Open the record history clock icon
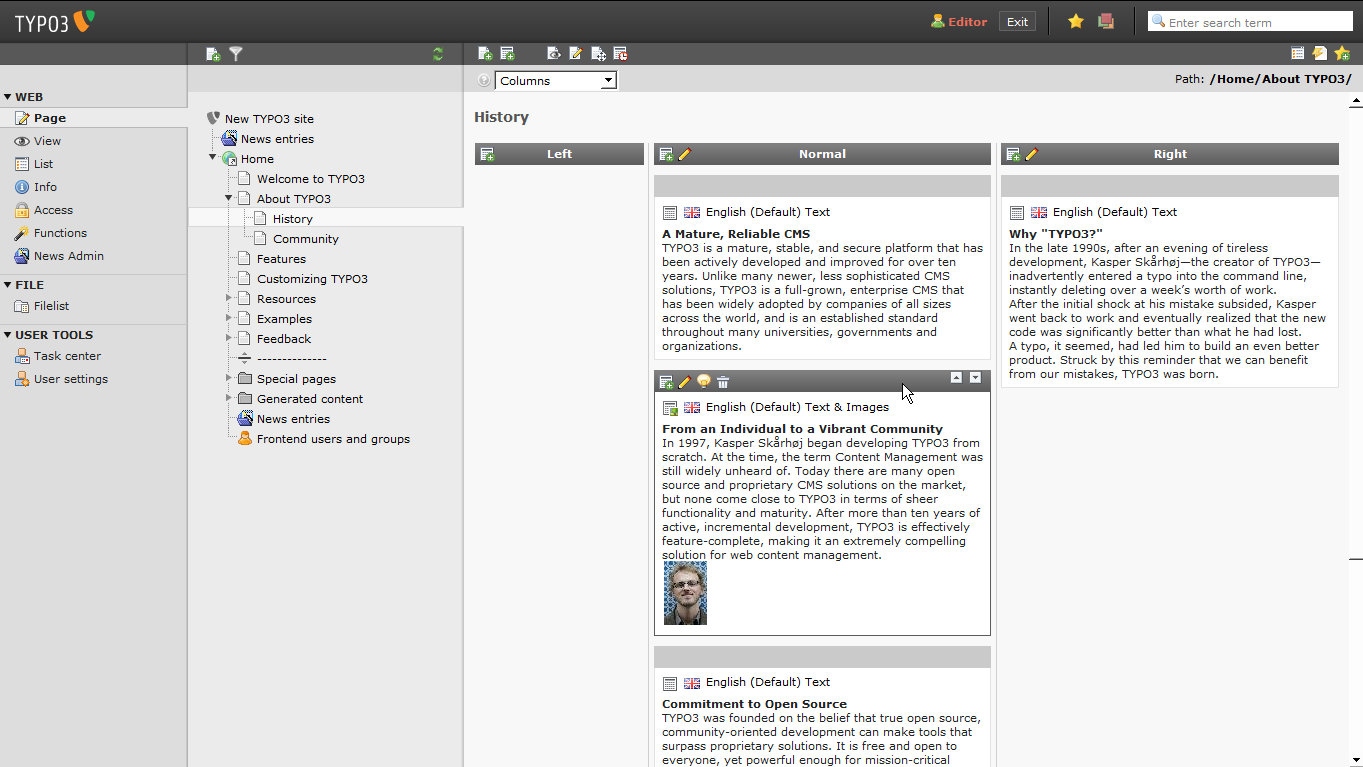 620,54
